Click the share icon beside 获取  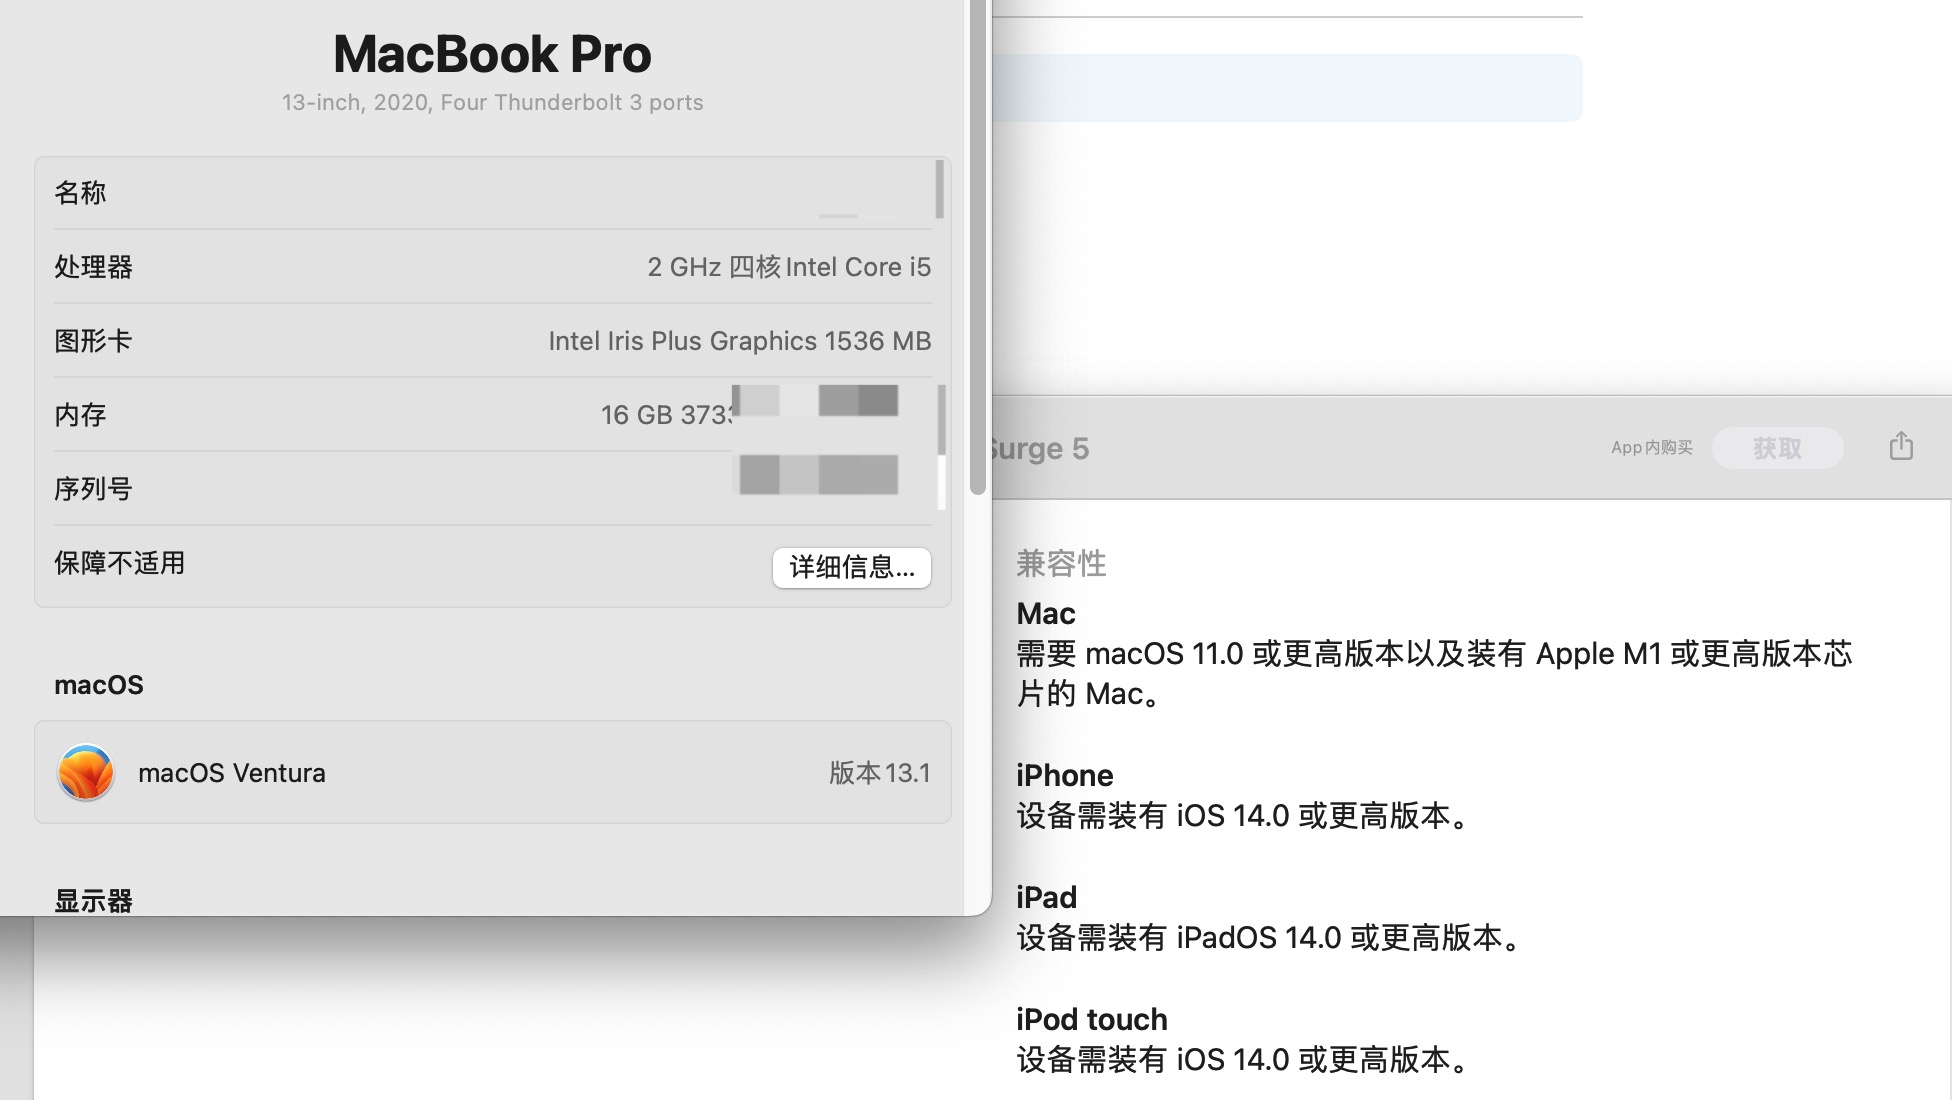(1901, 446)
